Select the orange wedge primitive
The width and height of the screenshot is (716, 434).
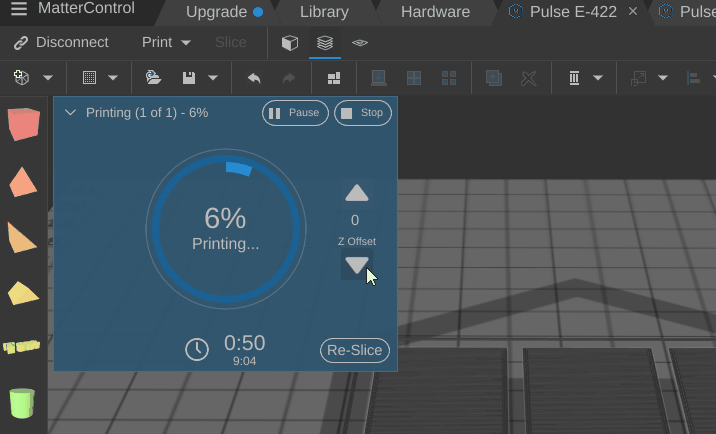(22, 238)
